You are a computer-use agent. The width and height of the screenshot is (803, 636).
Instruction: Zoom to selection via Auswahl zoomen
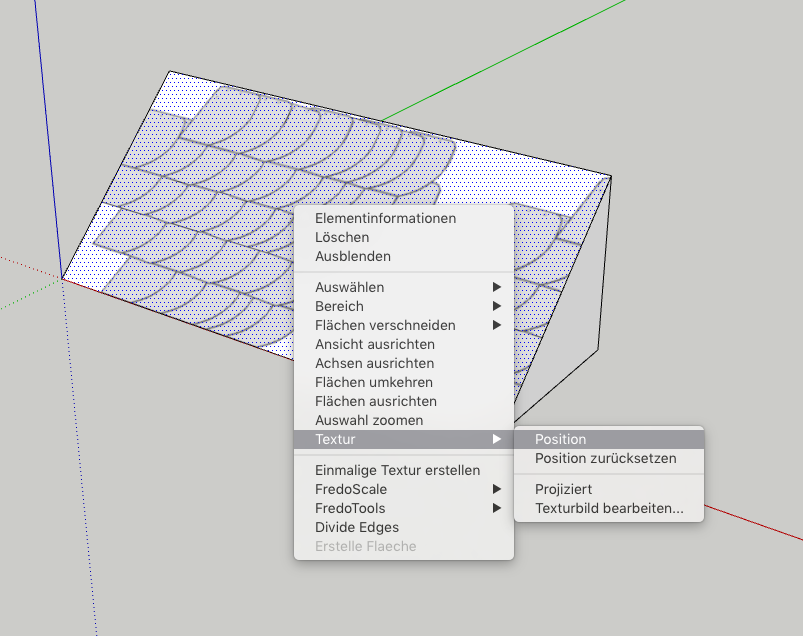[369, 420]
